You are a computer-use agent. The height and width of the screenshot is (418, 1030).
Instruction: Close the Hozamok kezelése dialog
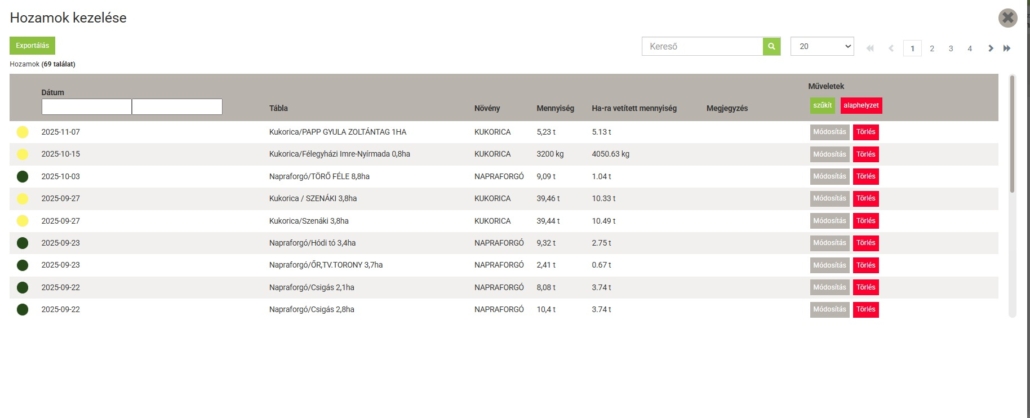click(1008, 18)
